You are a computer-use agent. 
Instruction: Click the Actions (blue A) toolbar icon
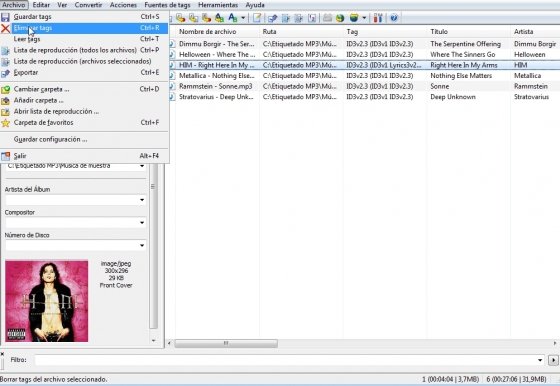(x=232, y=18)
